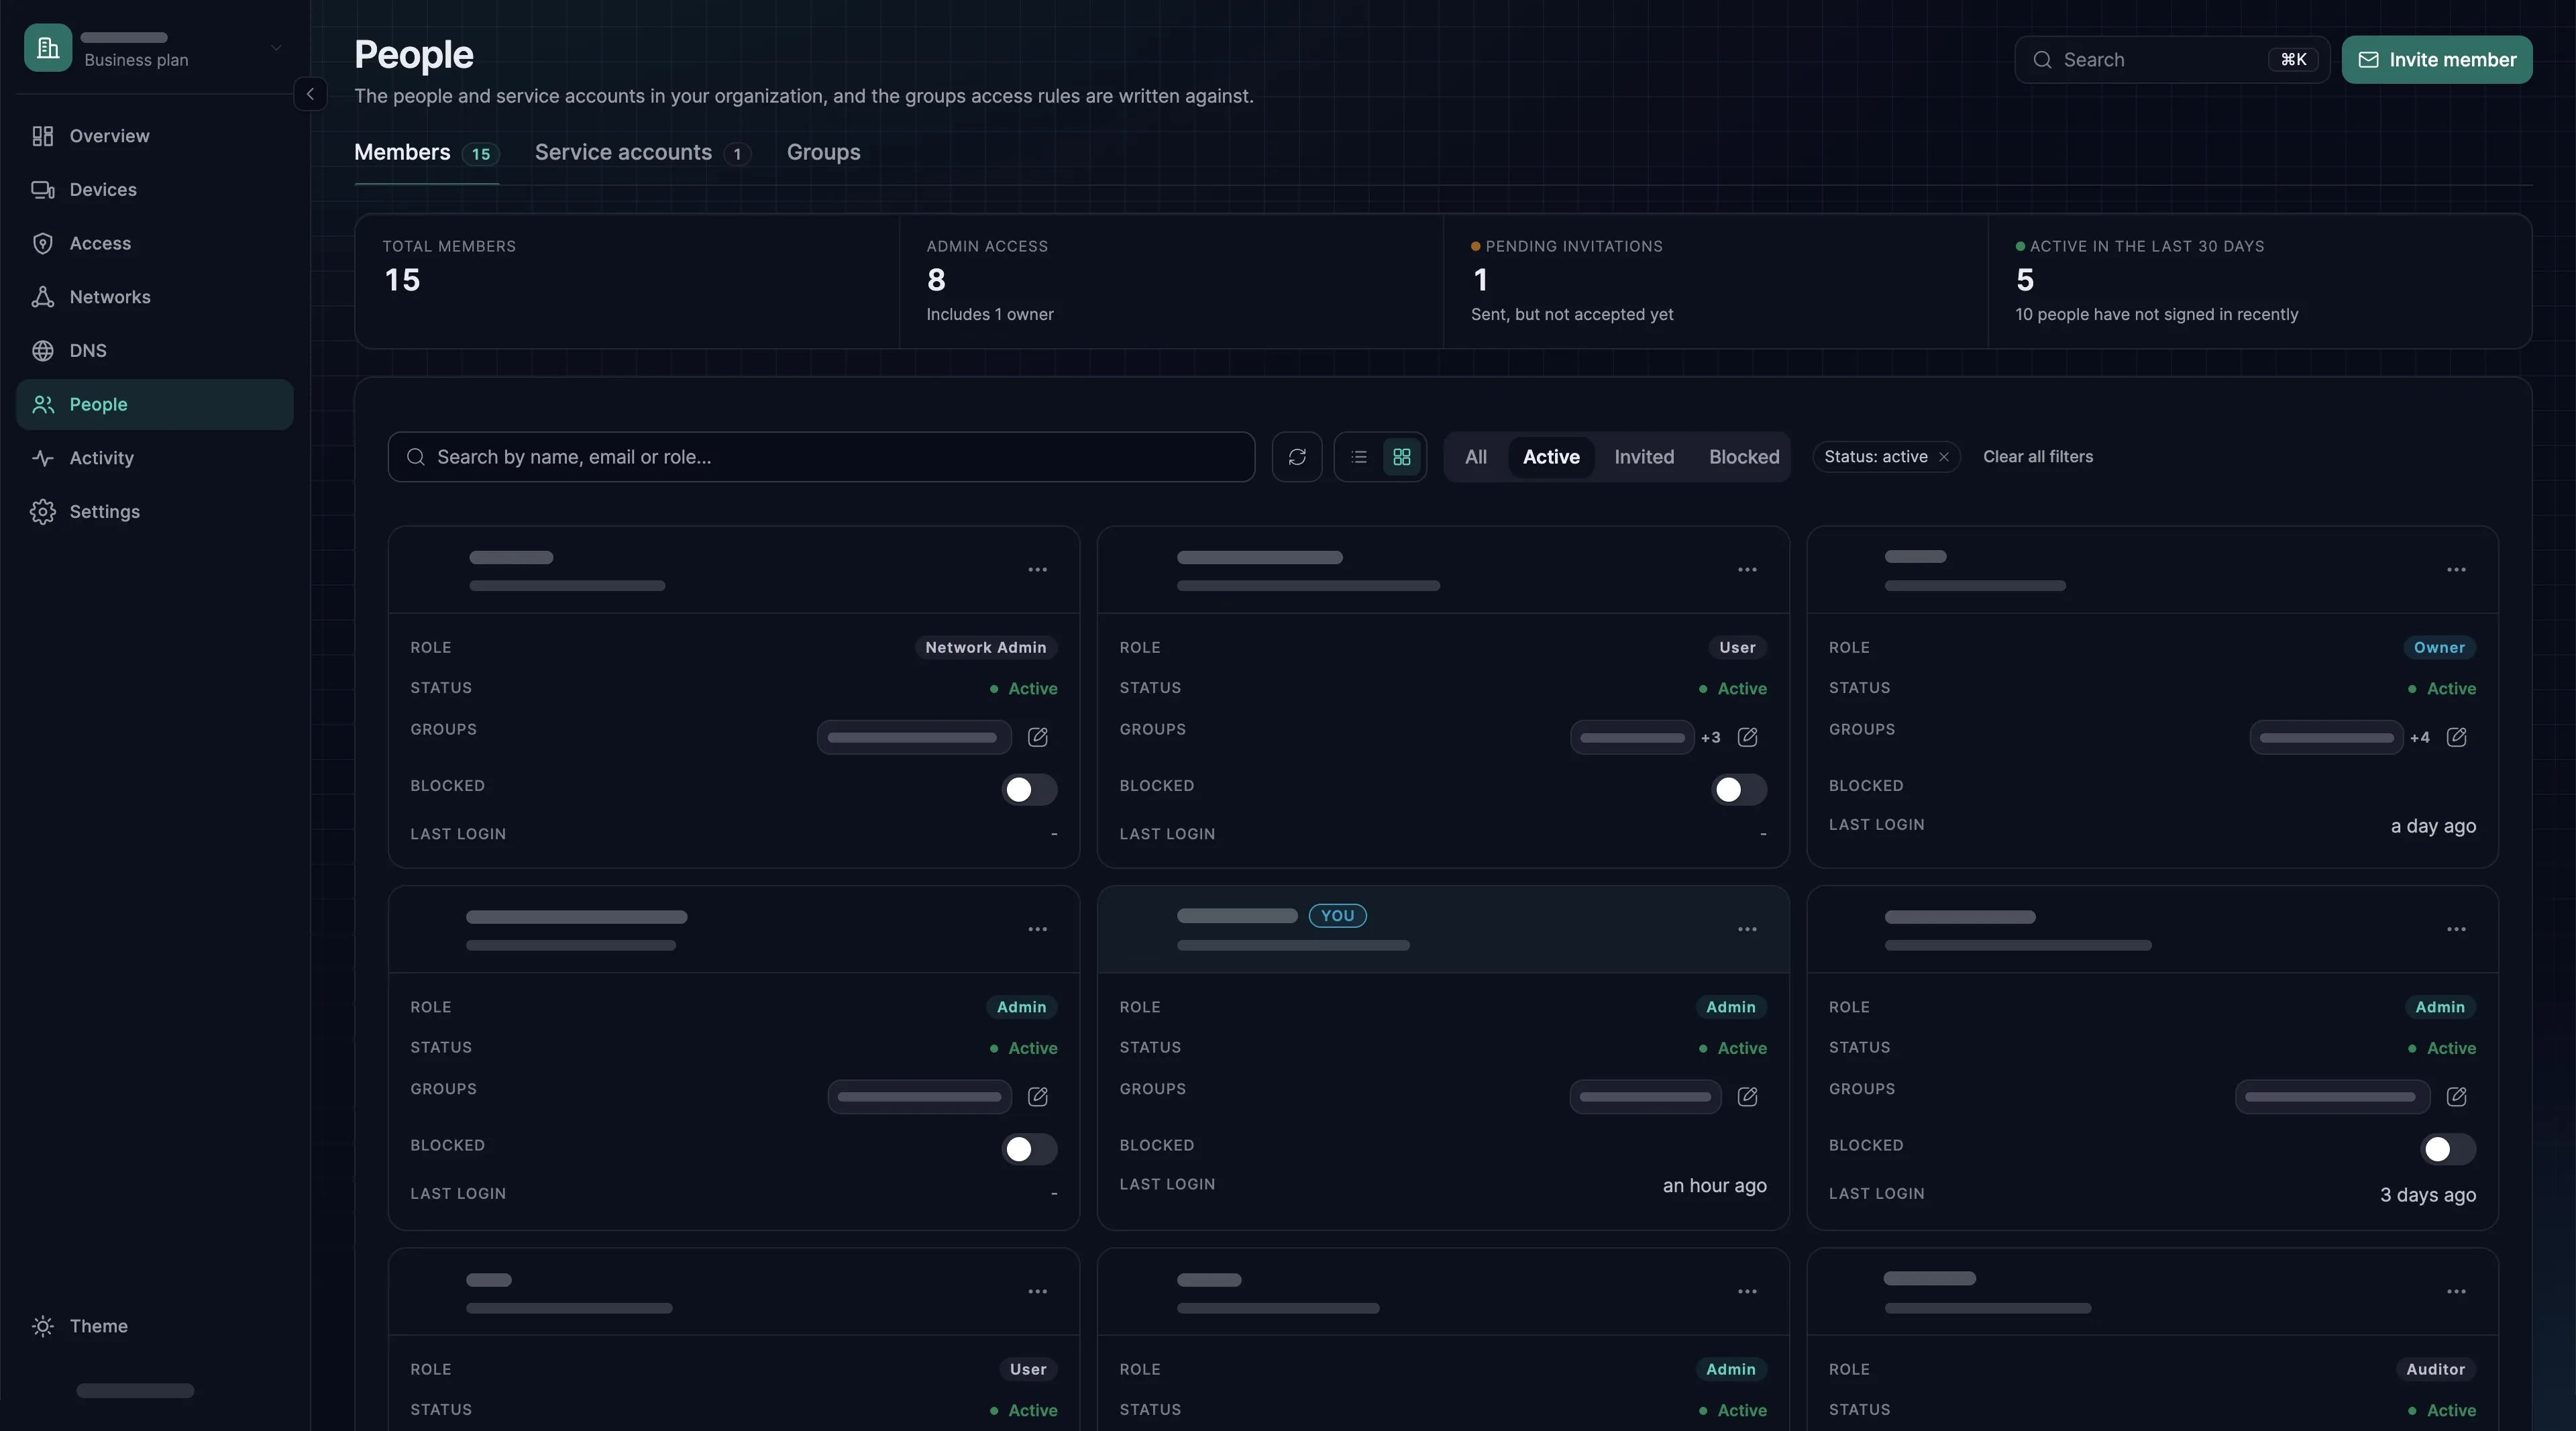Collapse the sidebar with the chevron button

[x=310, y=94]
